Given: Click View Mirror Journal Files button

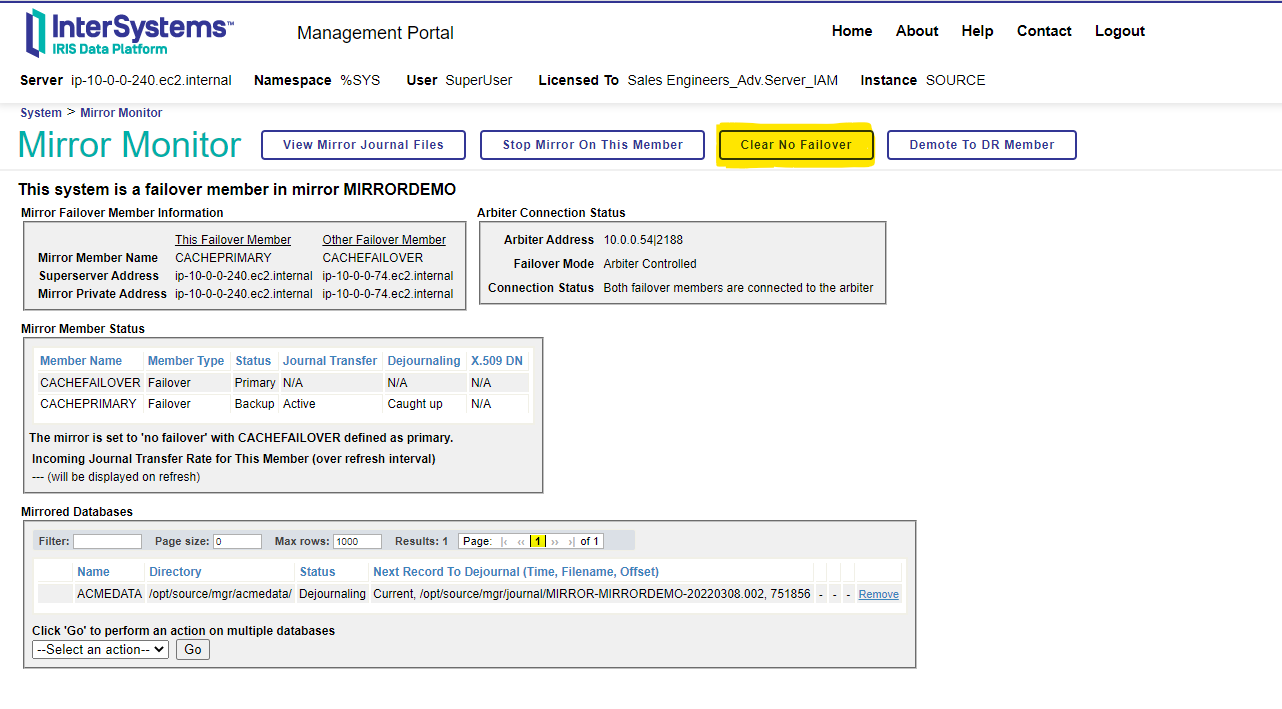Looking at the screenshot, I should 363,145.
